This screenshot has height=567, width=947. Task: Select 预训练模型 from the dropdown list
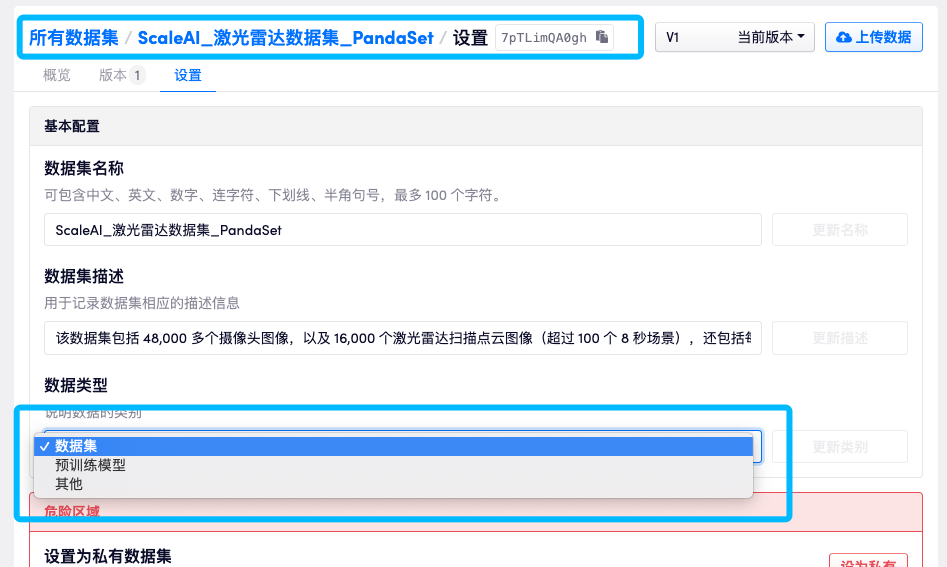(x=90, y=465)
